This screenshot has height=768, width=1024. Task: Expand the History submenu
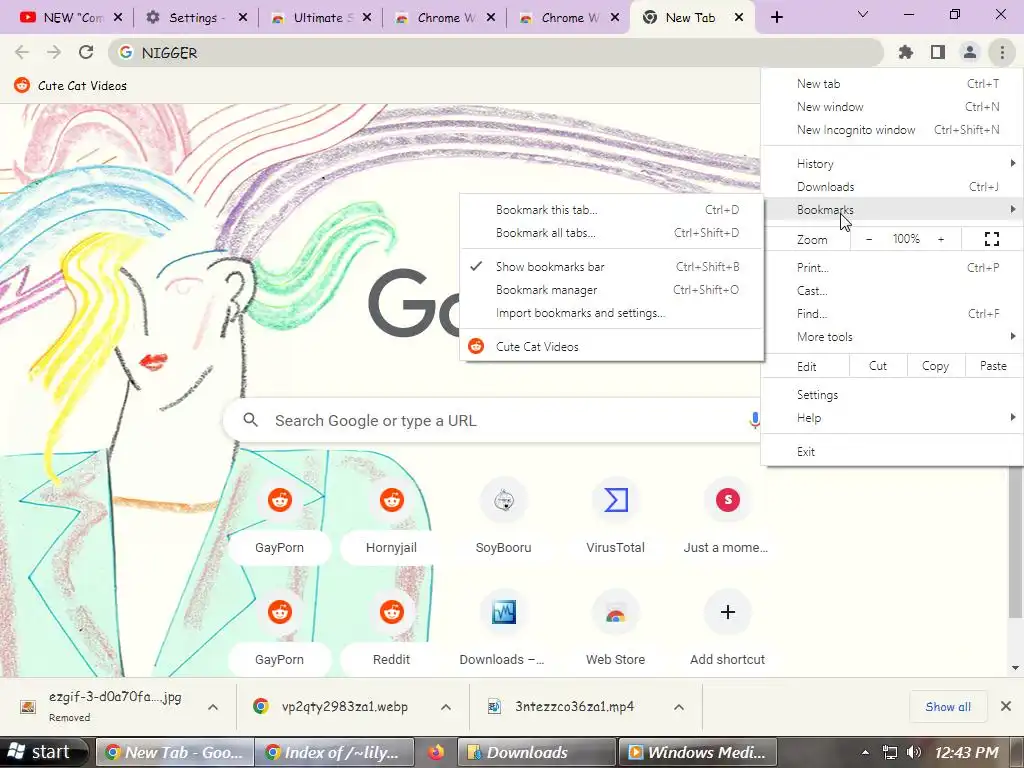(892, 163)
